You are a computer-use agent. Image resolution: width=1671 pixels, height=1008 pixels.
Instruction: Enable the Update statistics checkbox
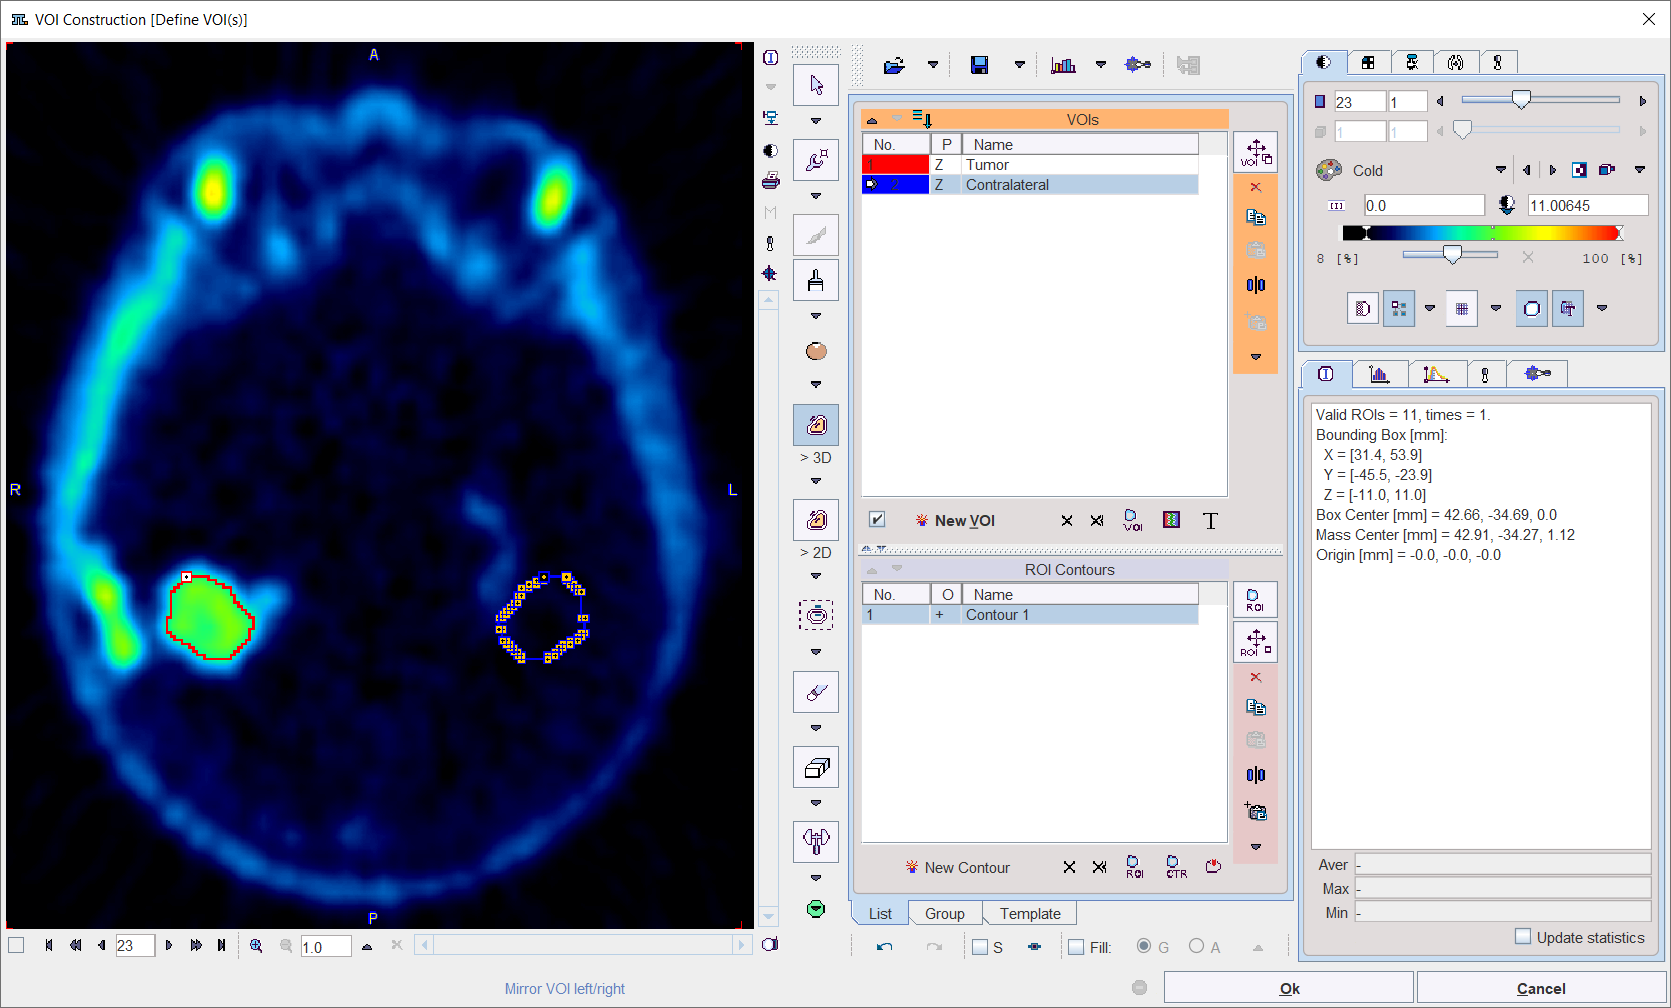coord(1523,937)
